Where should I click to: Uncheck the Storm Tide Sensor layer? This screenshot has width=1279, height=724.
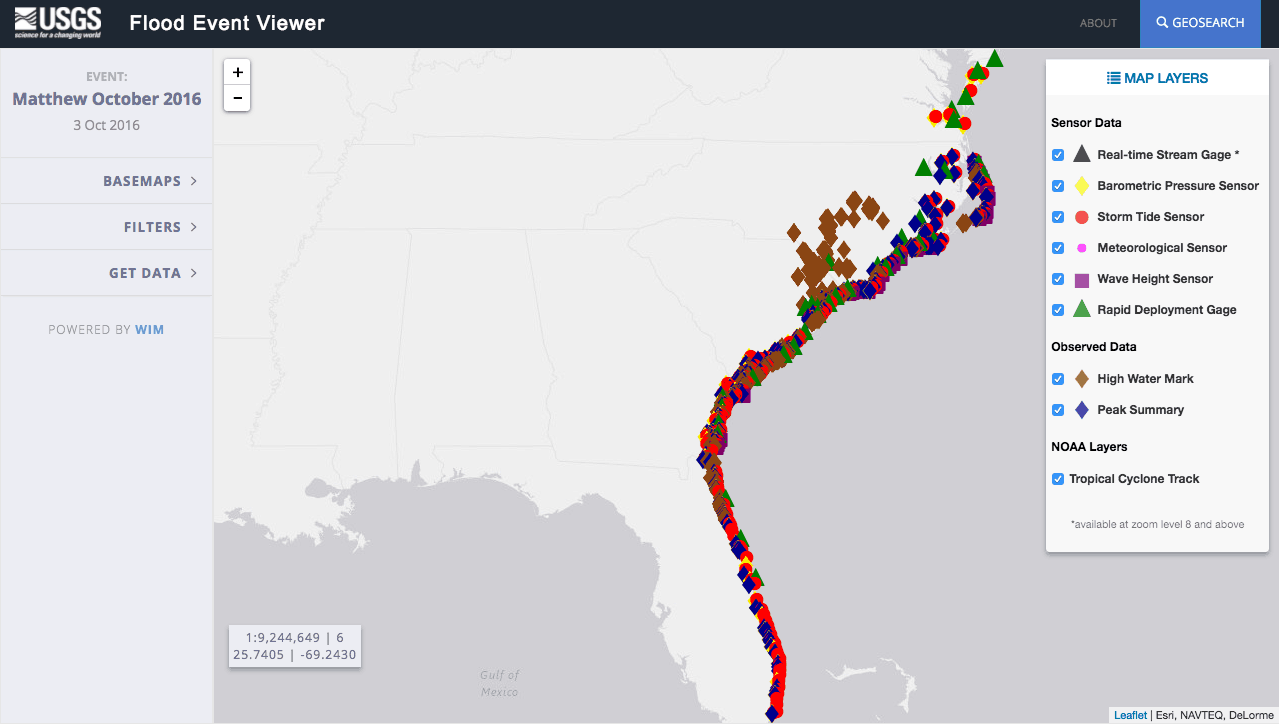(1058, 217)
